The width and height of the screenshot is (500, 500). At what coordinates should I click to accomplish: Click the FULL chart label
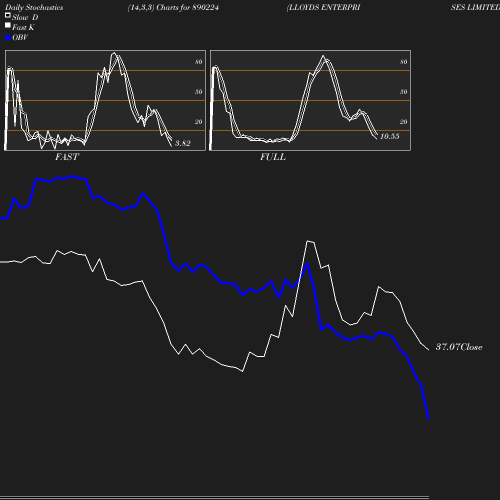pos(273,157)
